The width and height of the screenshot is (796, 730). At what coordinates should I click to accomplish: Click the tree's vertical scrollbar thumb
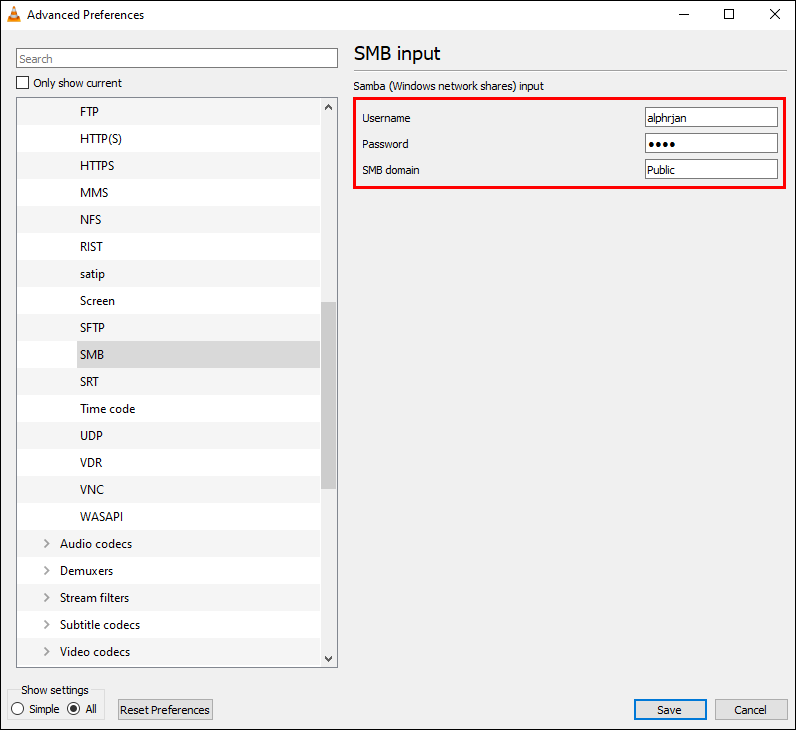[328, 395]
